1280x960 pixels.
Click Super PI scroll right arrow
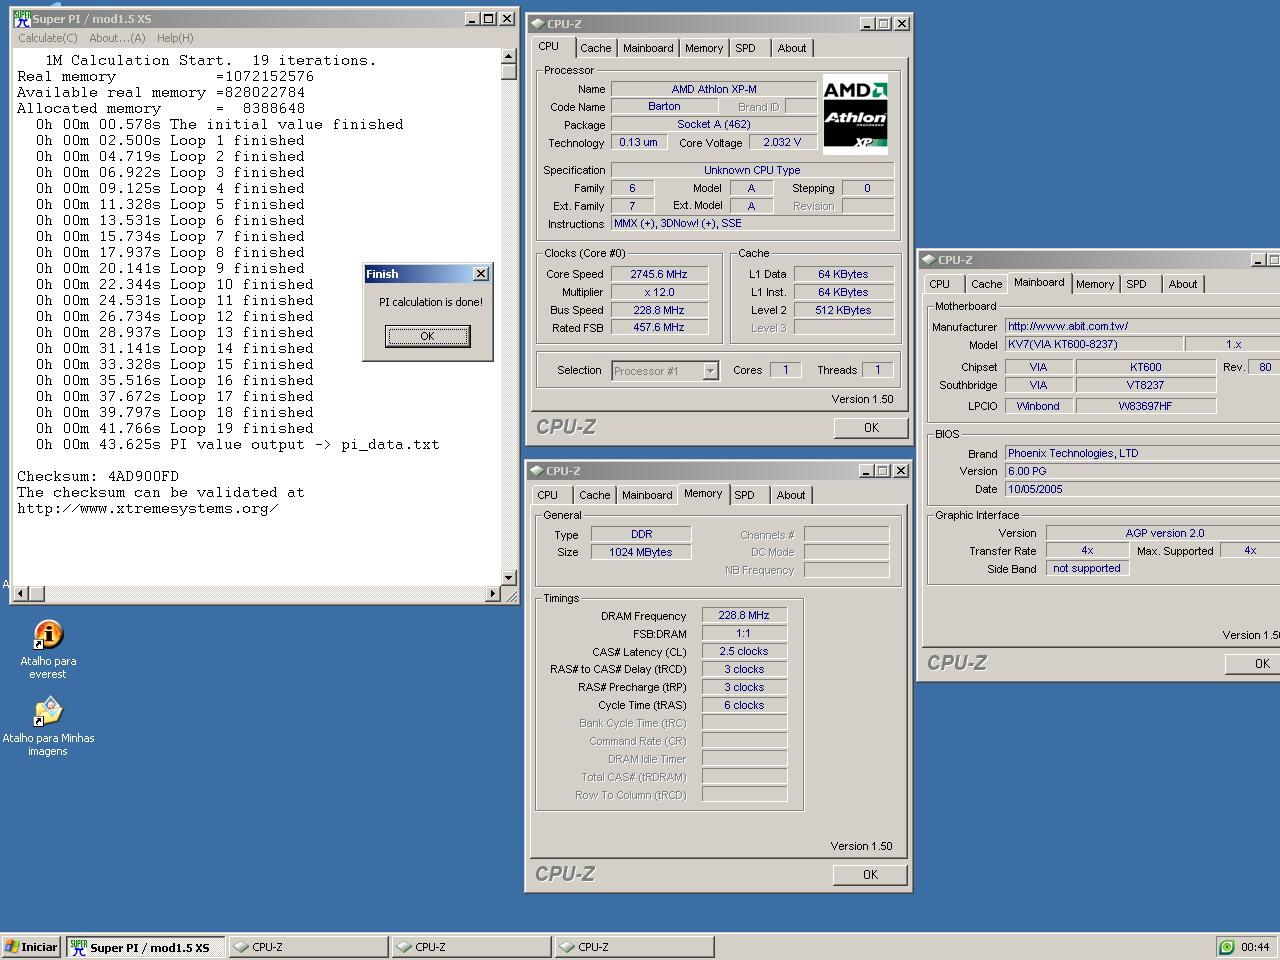tap(492, 593)
